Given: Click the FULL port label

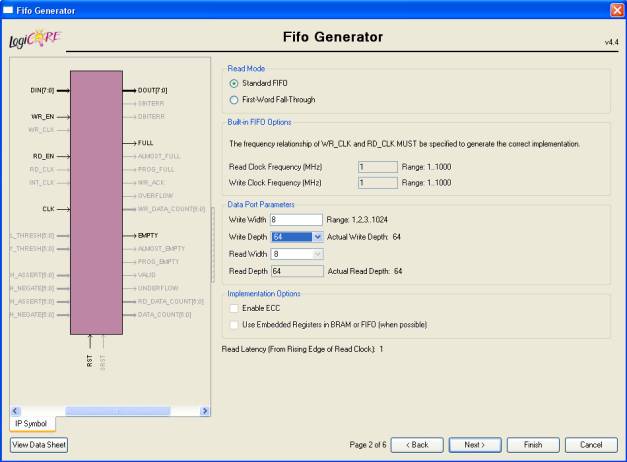Looking at the screenshot, I should coord(145,143).
